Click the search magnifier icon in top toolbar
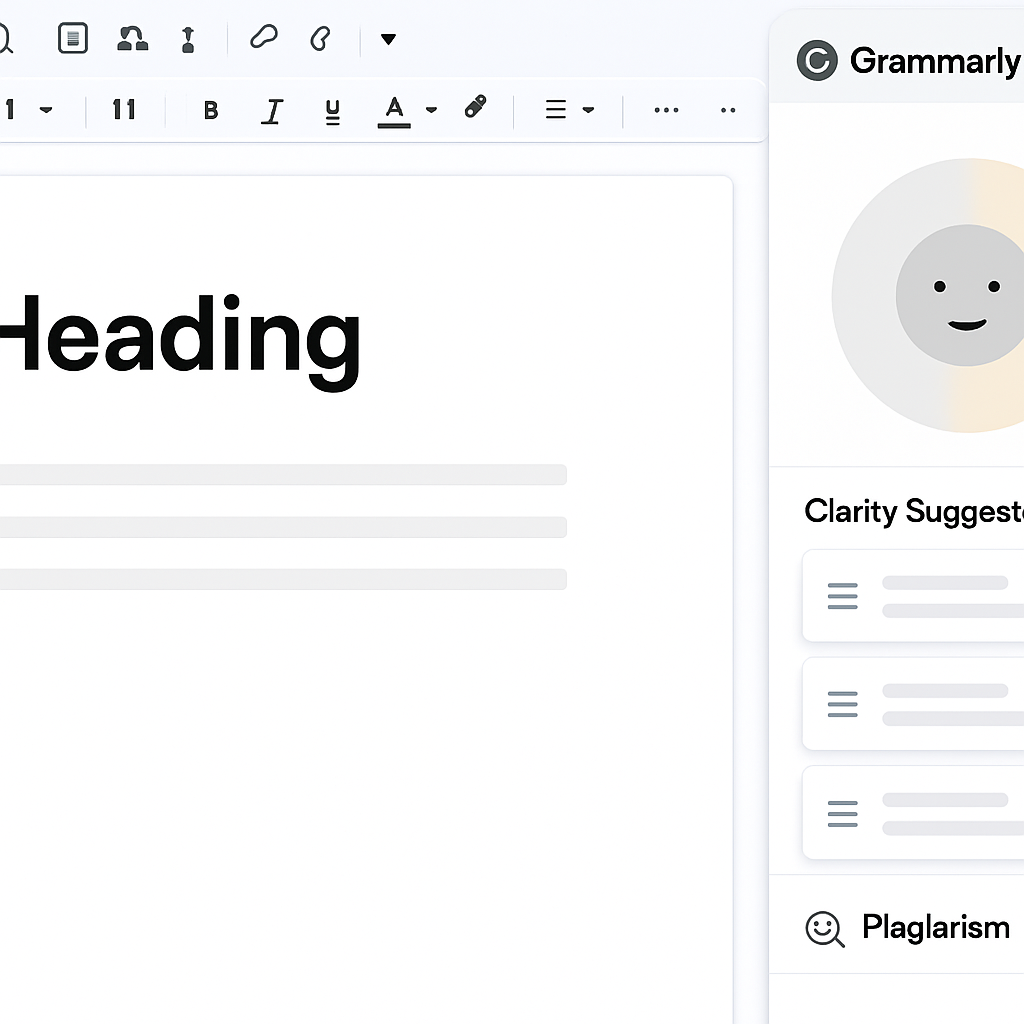1024x1024 pixels. (x=5, y=38)
